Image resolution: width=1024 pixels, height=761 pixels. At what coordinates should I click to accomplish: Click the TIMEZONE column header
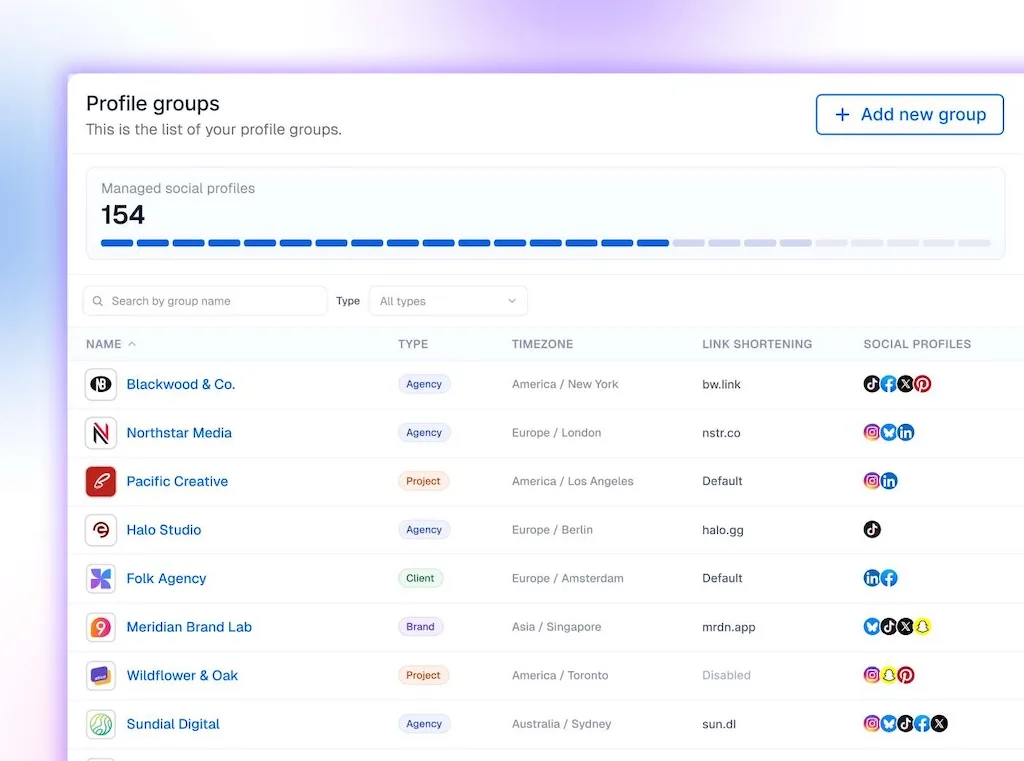pos(543,344)
